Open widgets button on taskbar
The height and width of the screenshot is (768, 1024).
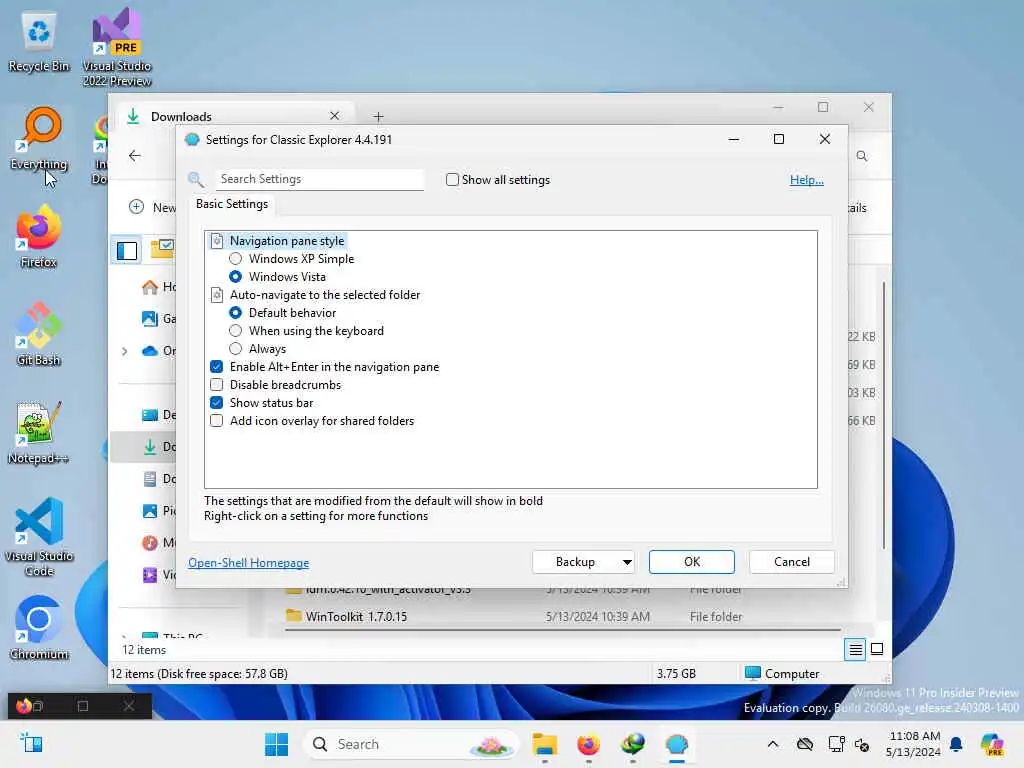click(31, 743)
